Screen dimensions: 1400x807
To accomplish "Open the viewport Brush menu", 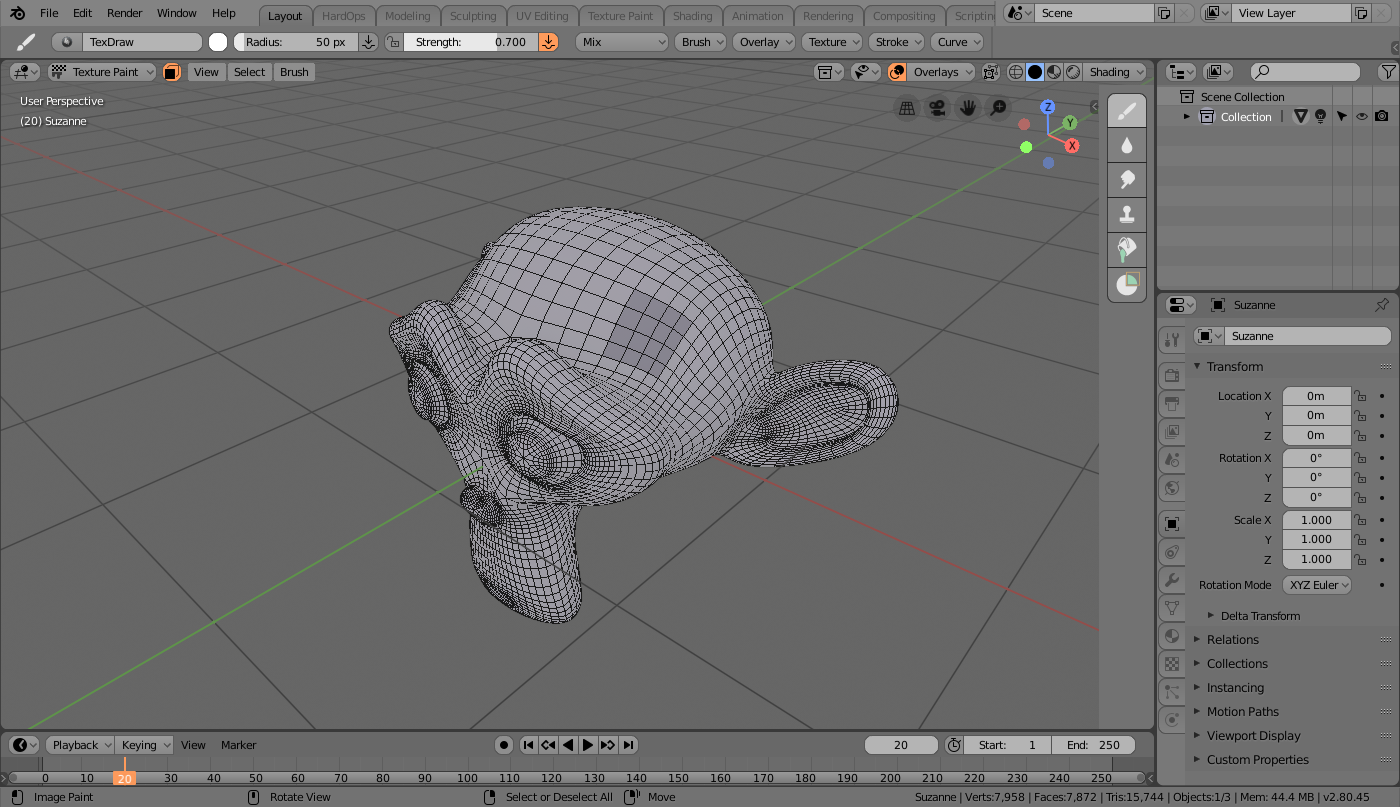I will [294, 72].
